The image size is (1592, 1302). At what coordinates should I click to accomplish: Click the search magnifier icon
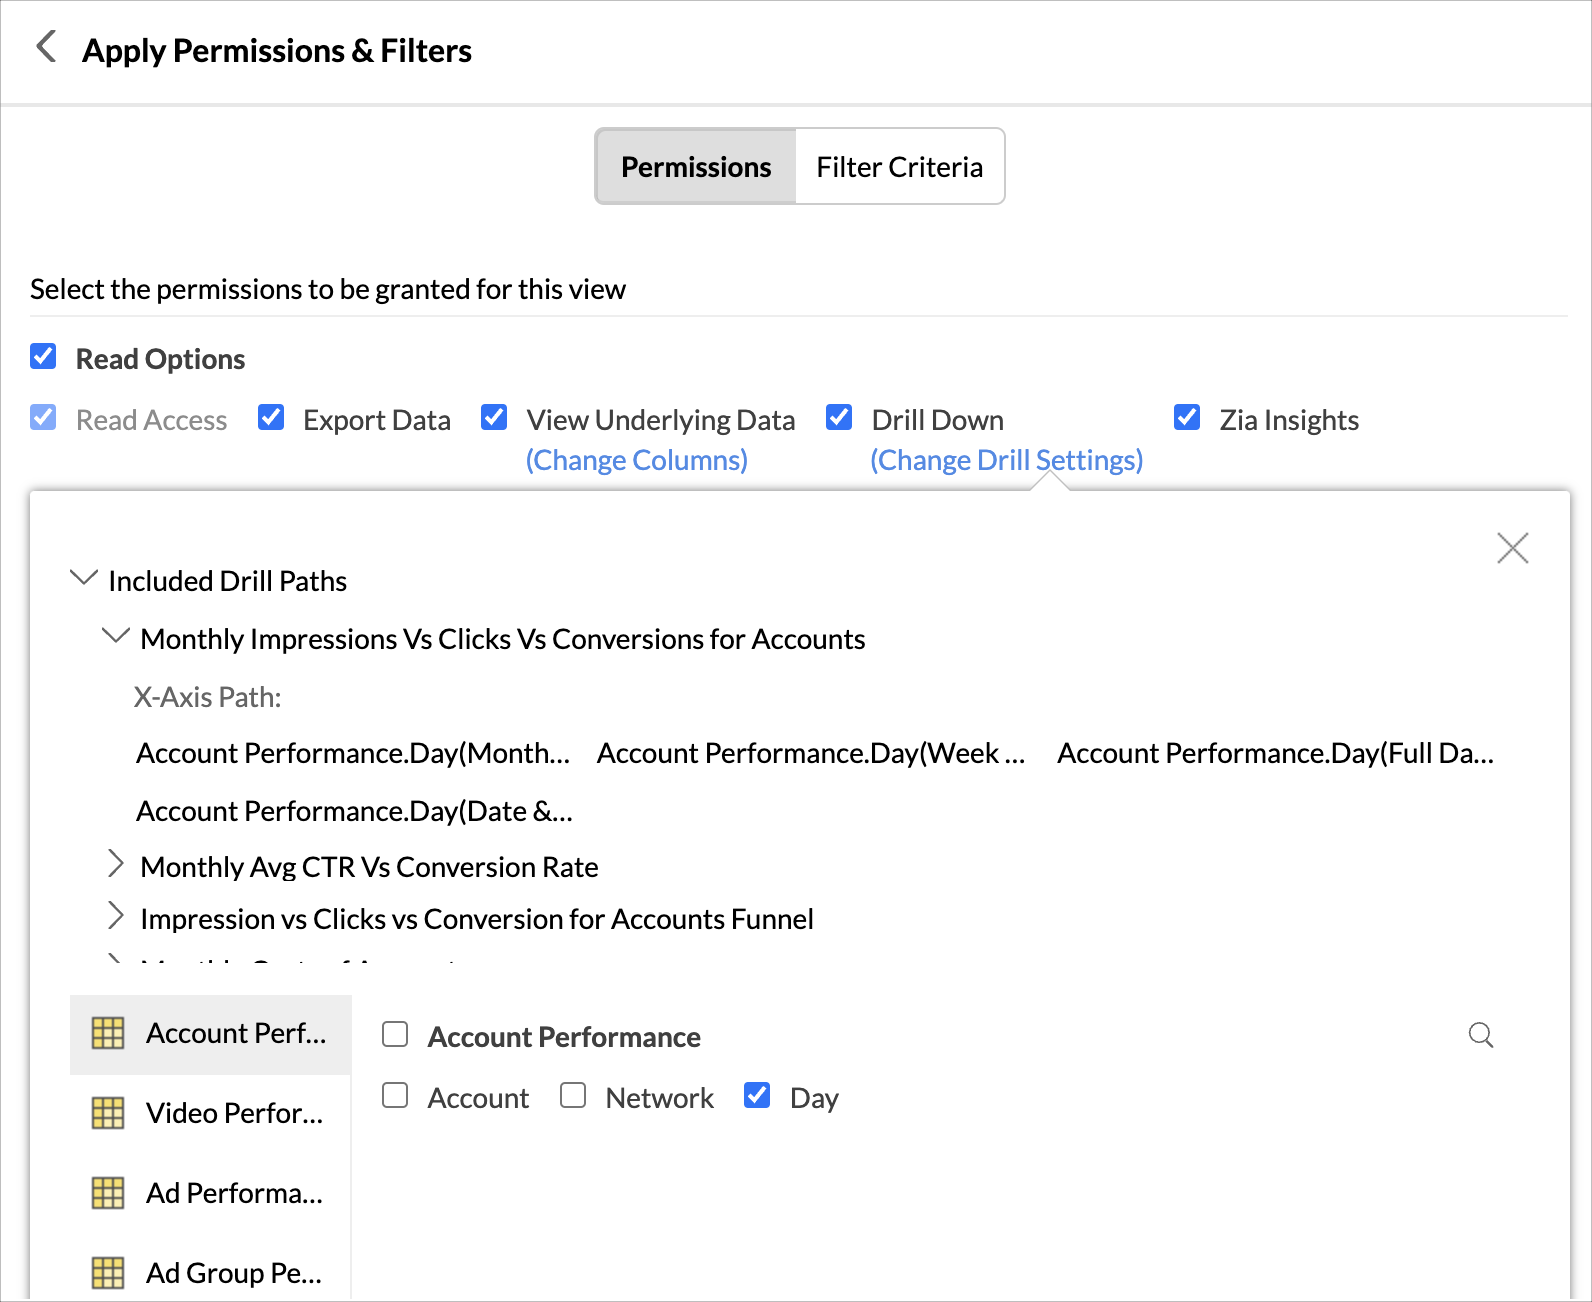click(x=1481, y=1035)
